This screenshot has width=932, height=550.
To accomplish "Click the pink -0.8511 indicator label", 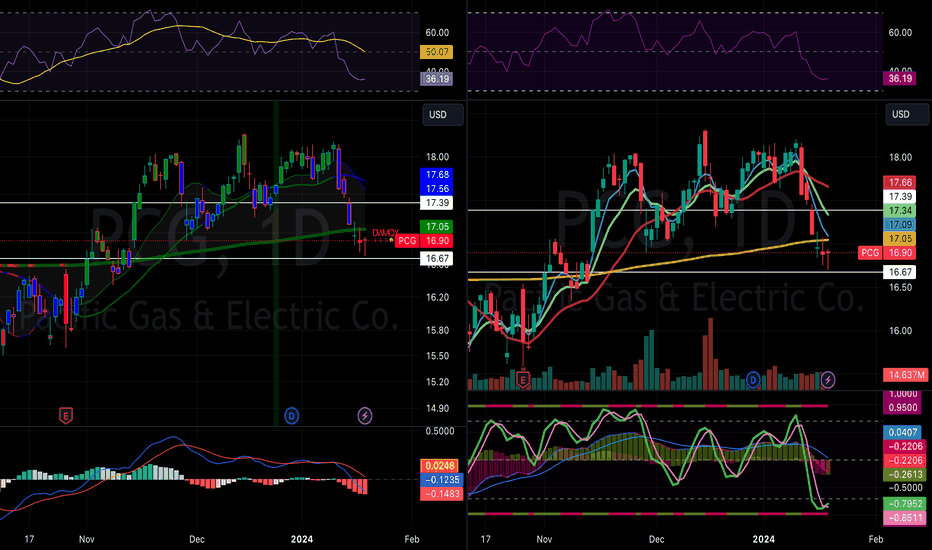I will click(905, 518).
